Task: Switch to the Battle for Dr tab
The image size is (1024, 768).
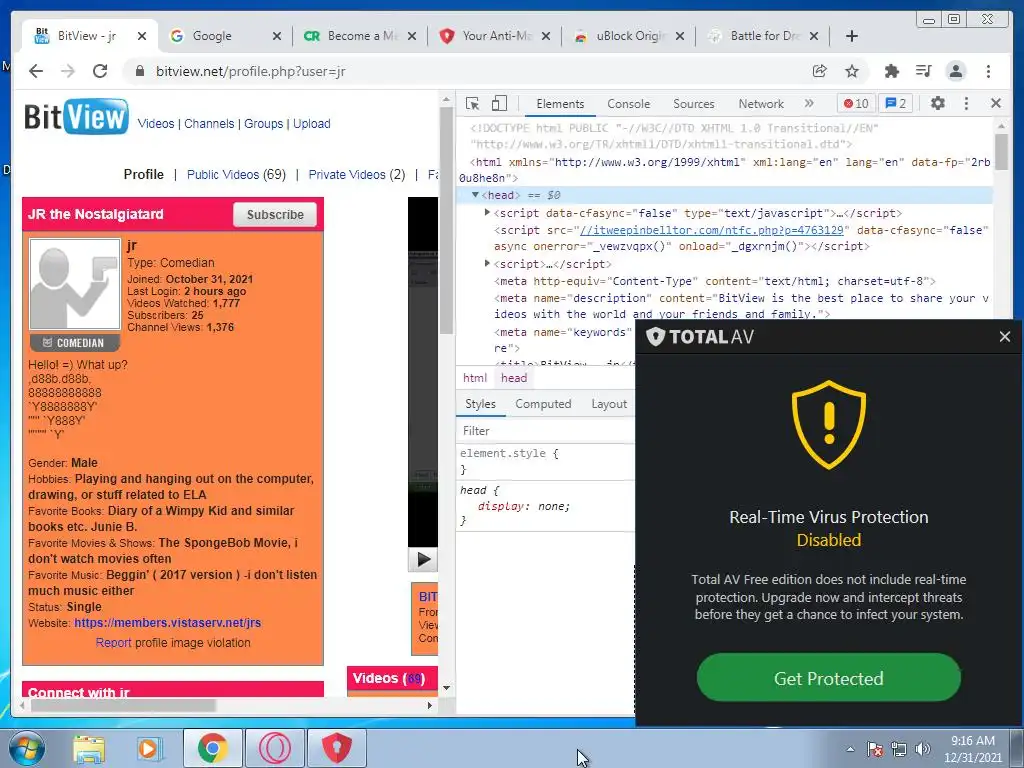Action: click(765, 36)
